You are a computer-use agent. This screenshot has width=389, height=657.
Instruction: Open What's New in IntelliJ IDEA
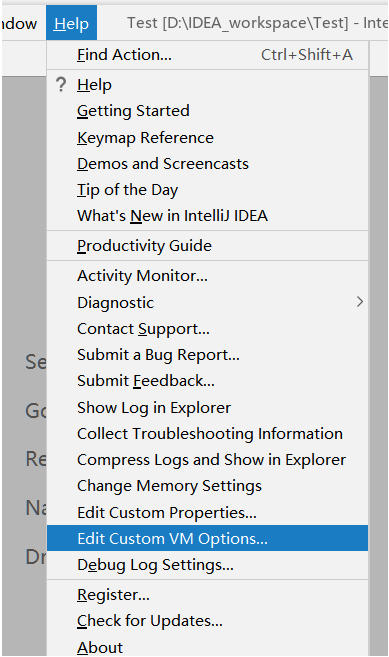(x=207, y=216)
